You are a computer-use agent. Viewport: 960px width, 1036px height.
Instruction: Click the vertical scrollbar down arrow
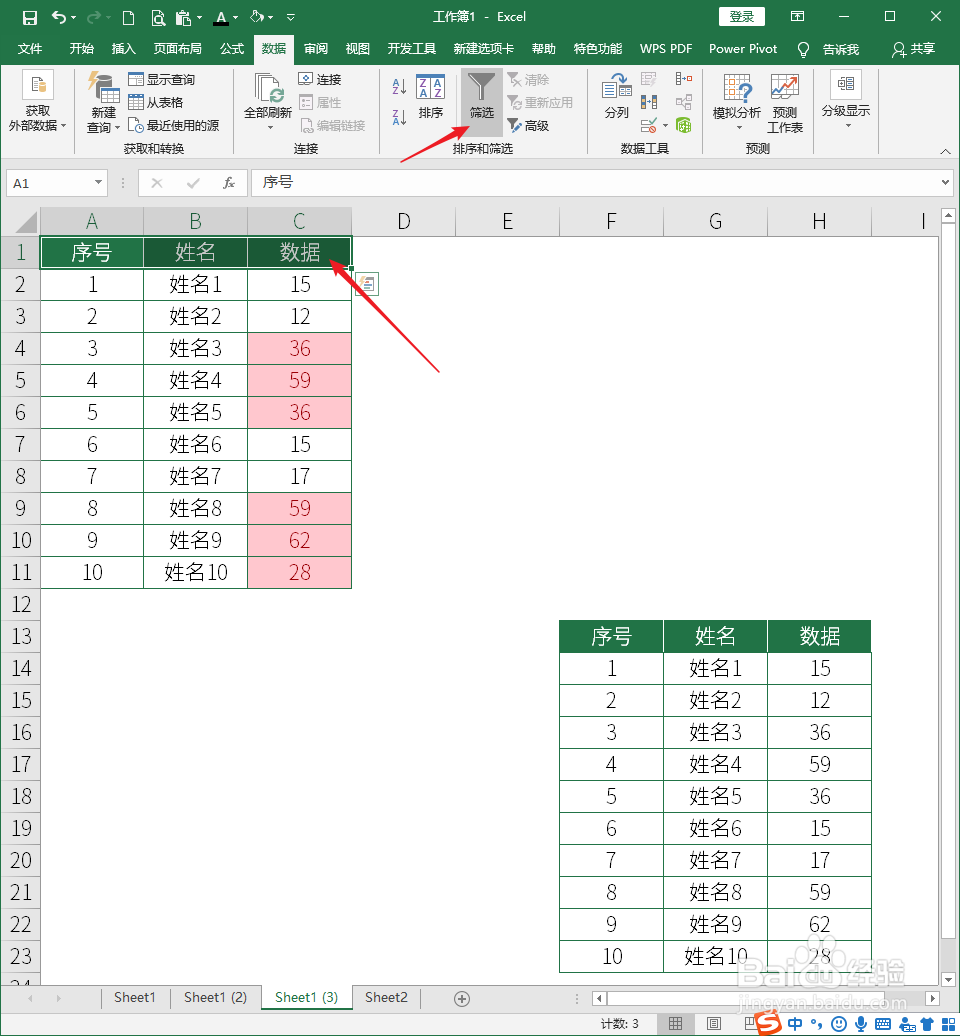(x=948, y=979)
